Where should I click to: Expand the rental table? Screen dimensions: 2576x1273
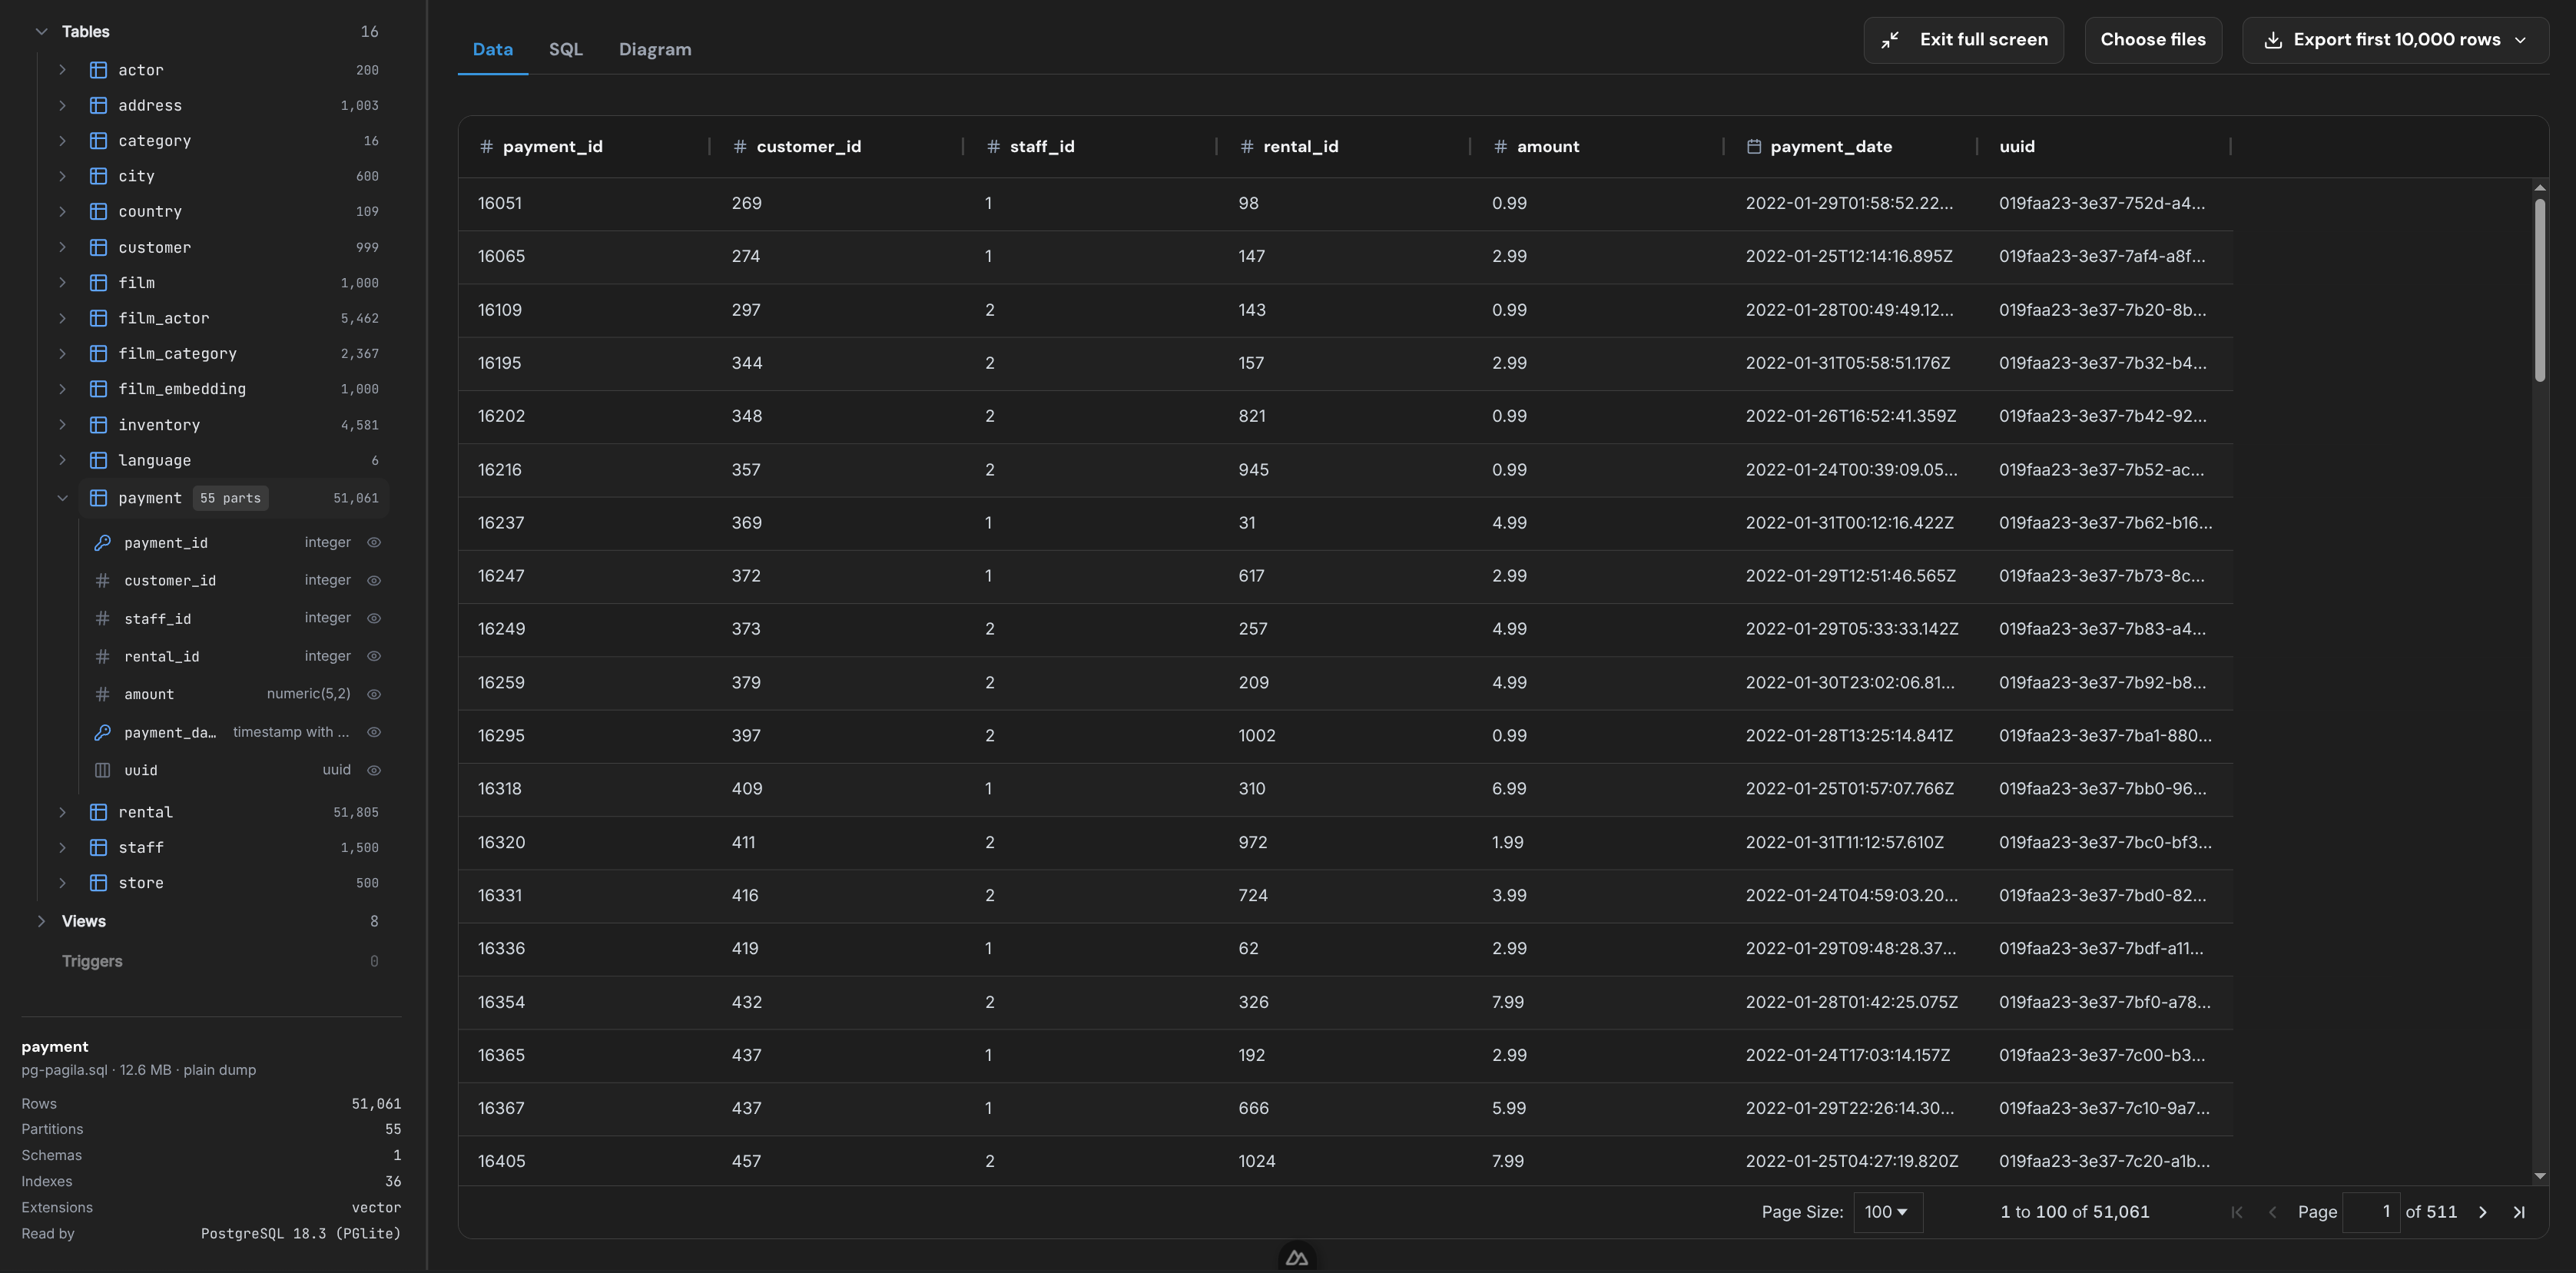tap(62, 812)
